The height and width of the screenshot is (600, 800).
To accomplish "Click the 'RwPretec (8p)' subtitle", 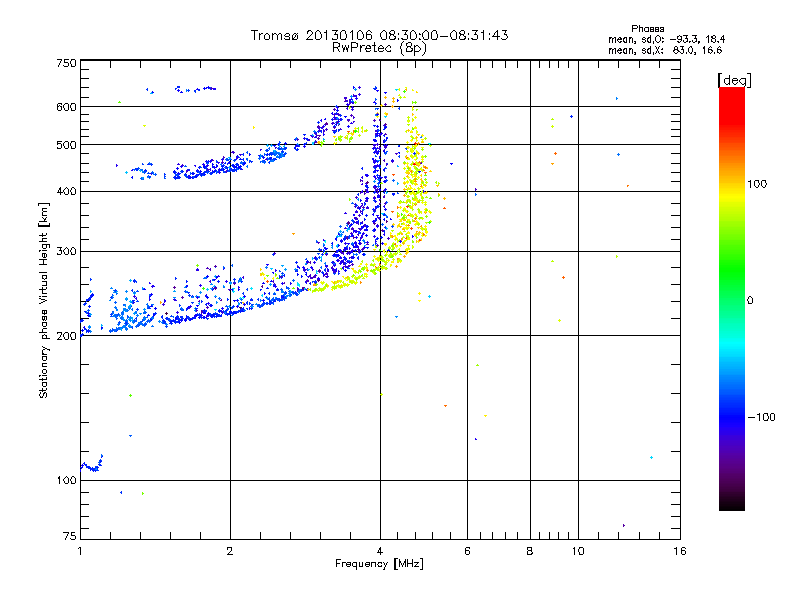I will coord(379,48).
